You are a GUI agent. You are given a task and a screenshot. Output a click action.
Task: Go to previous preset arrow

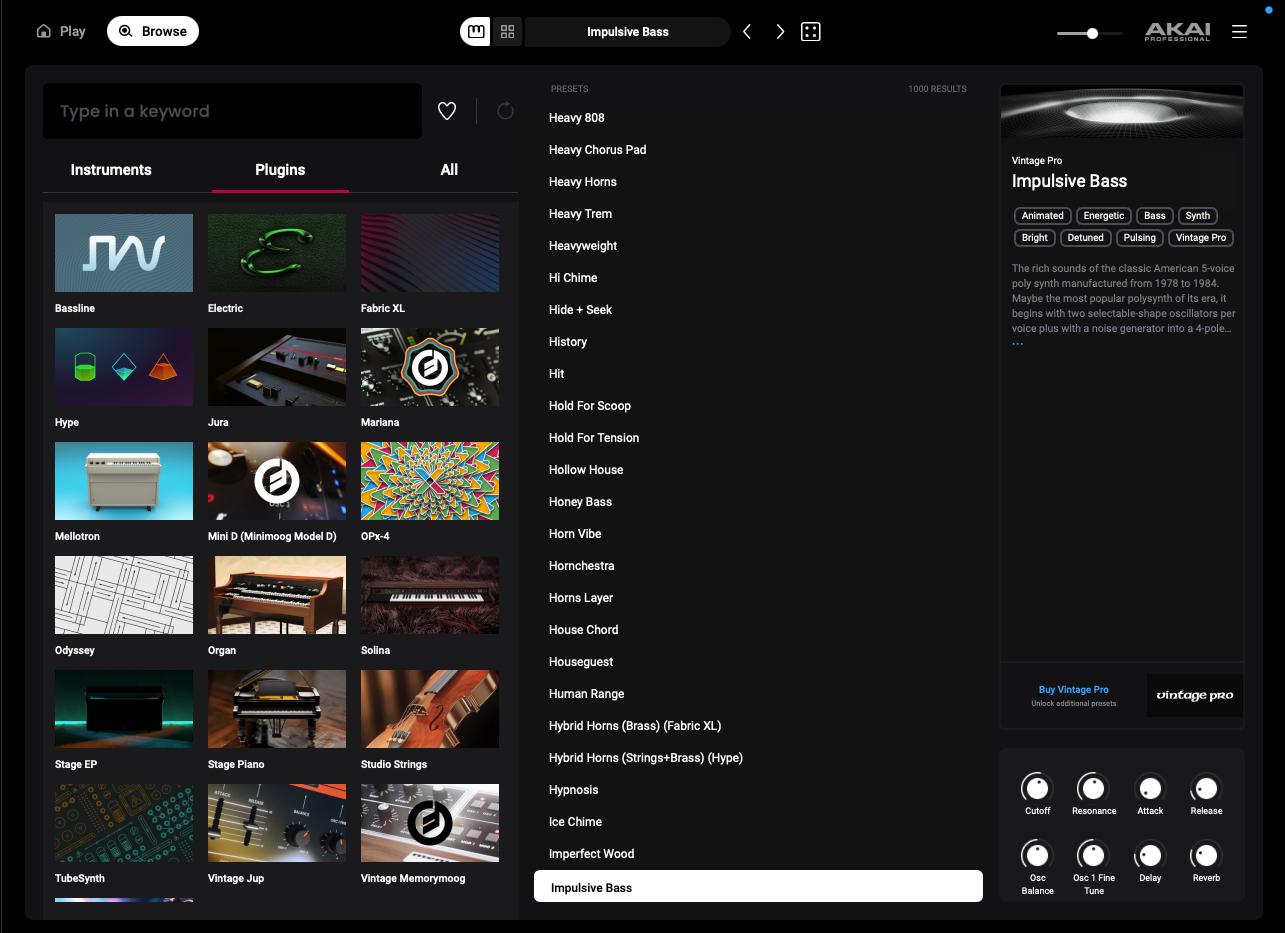pos(747,32)
